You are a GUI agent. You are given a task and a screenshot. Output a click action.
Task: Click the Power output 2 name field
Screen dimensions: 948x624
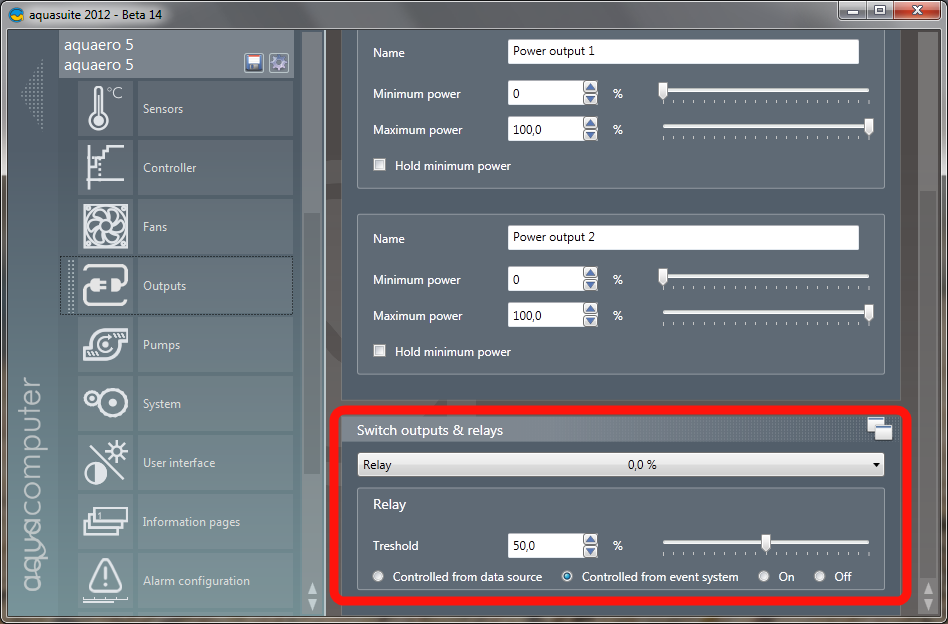683,238
